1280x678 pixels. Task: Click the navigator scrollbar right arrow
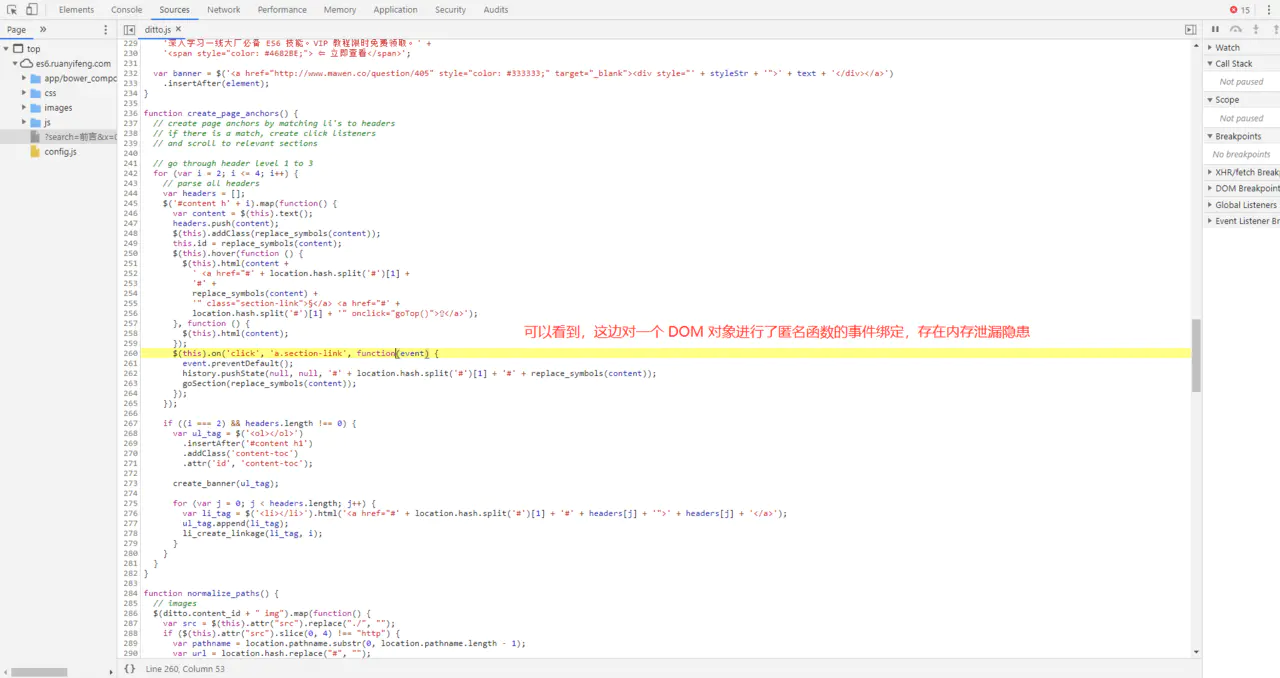(113, 671)
